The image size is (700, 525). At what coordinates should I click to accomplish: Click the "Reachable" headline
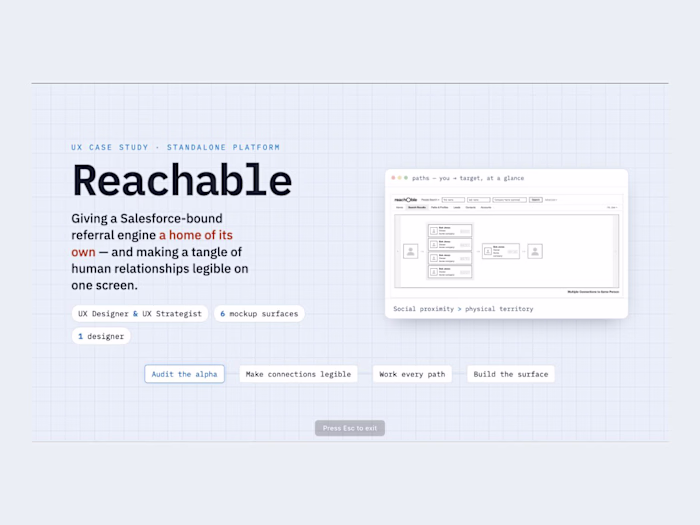pos(182,180)
